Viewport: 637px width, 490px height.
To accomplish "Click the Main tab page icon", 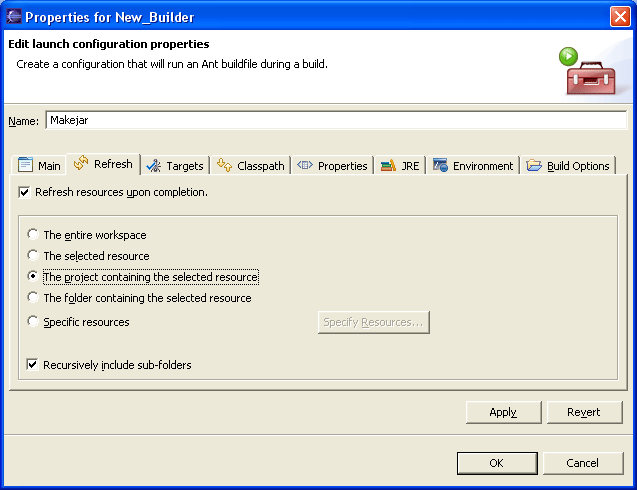I will click(x=25, y=165).
